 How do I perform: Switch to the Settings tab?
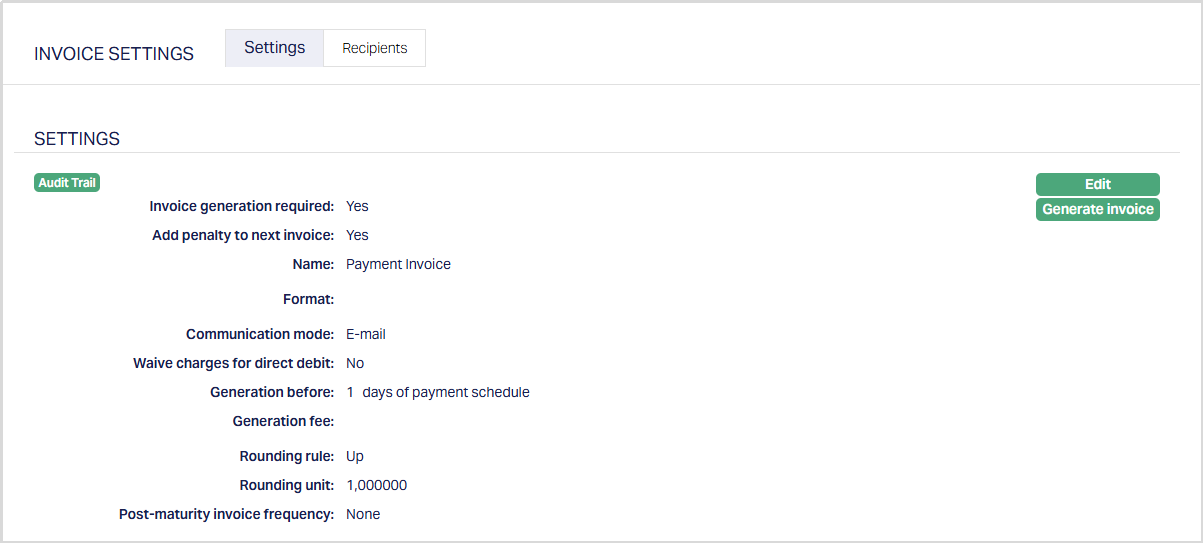pyautogui.click(x=274, y=48)
